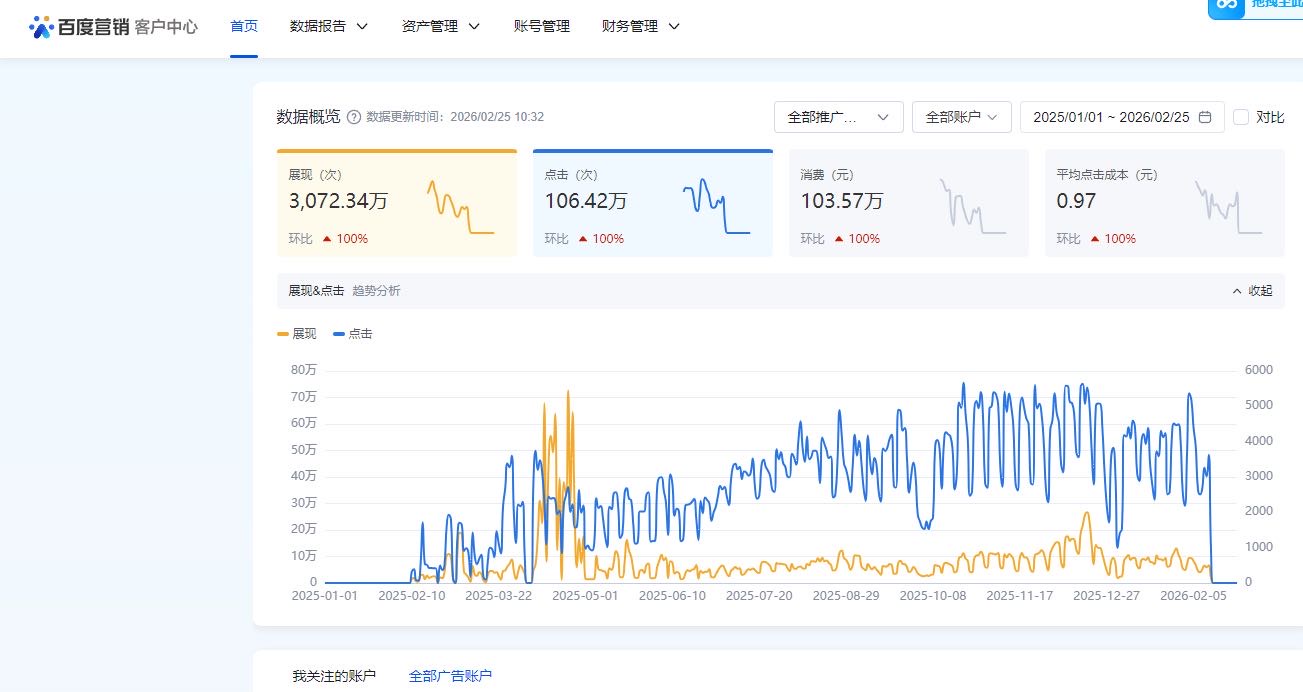Click the 点击 sparkline mini chart
The image size is (1303, 692).
click(x=716, y=207)
